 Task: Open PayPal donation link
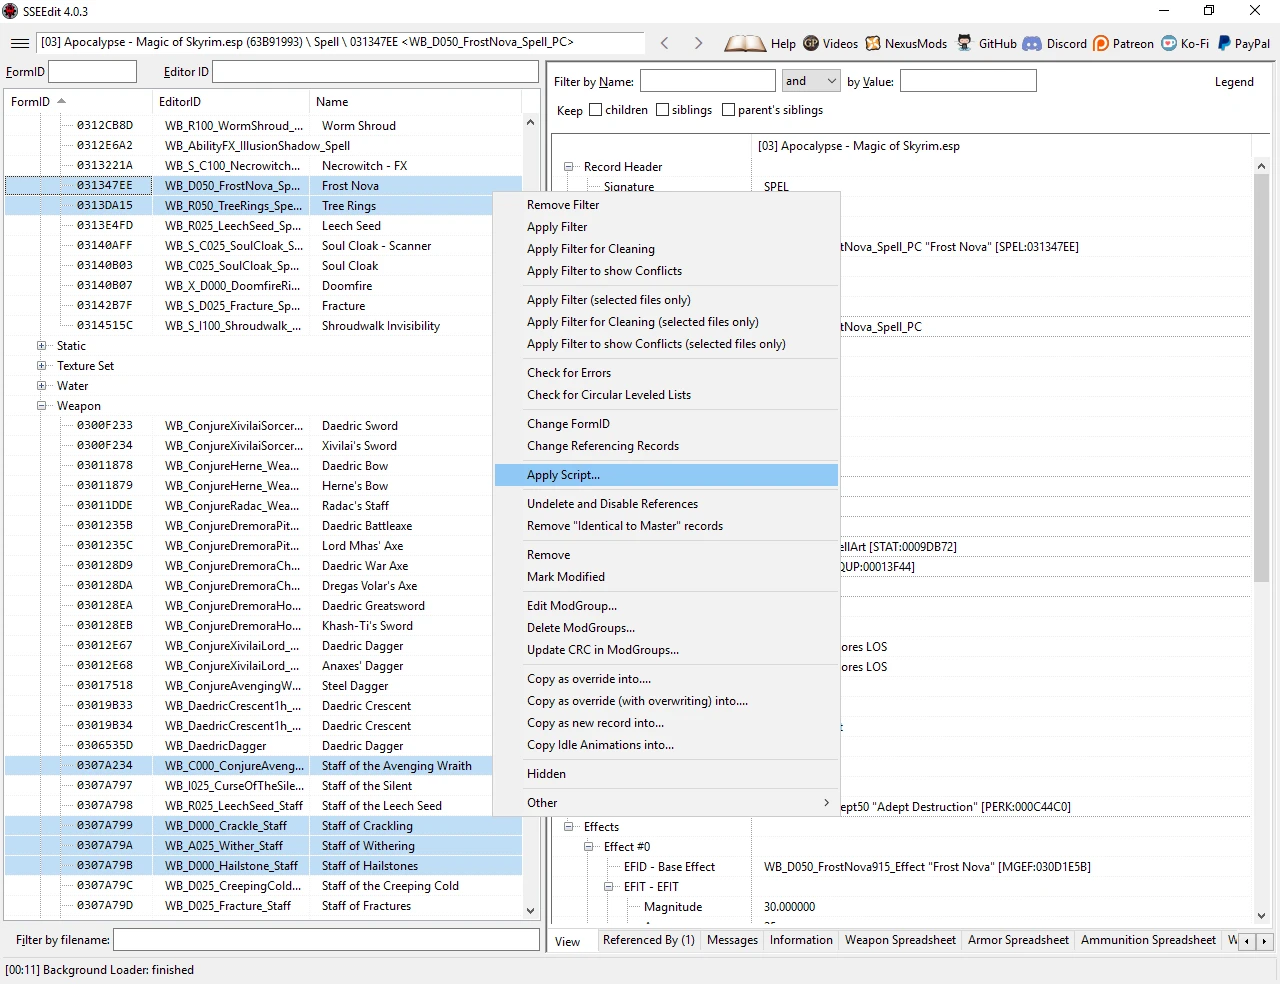[1224, 43]
